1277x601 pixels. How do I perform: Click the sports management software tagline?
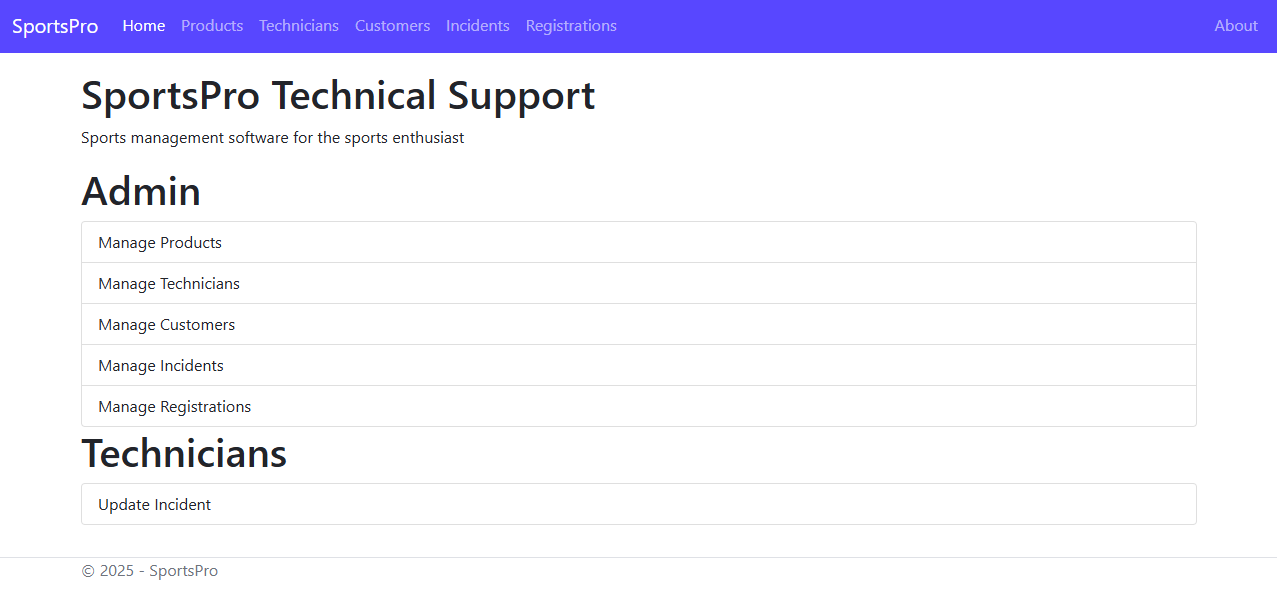272,138
